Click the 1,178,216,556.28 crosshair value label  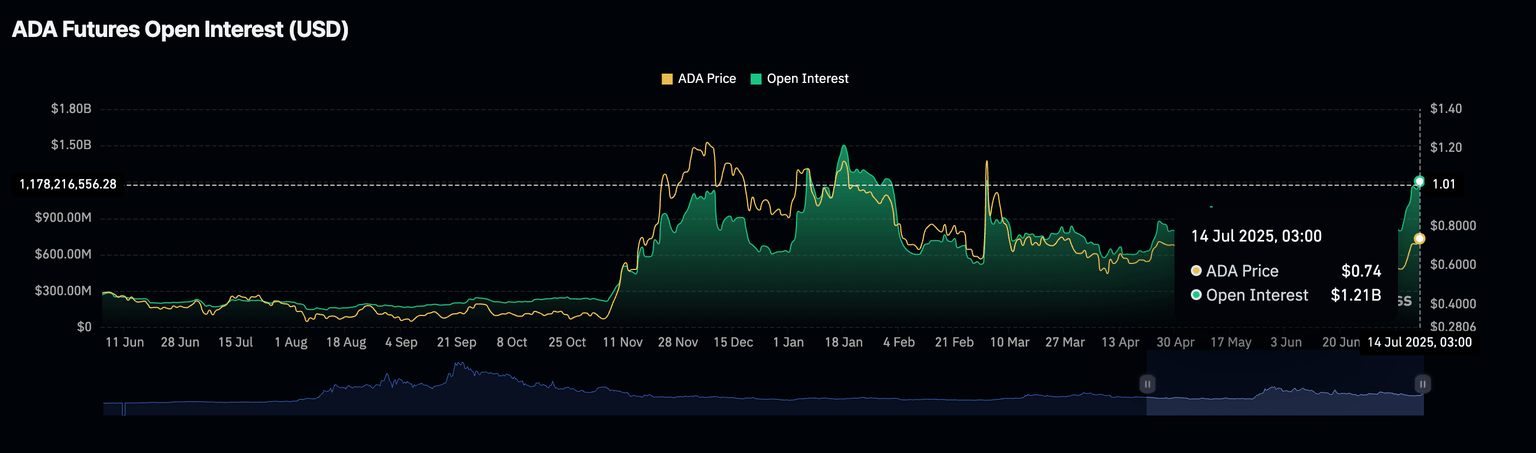(68, 184)
